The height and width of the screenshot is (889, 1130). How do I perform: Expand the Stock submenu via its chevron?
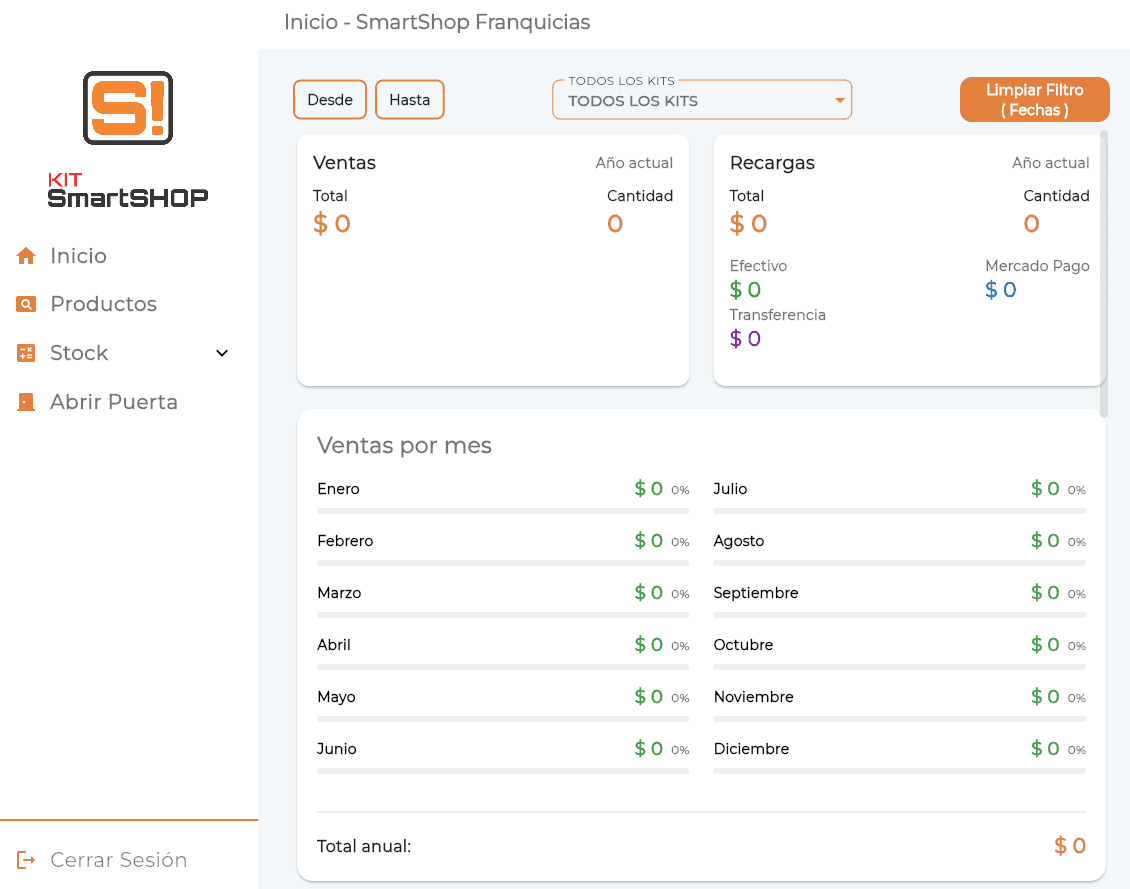pyautogui.click(x=221, y=353)
